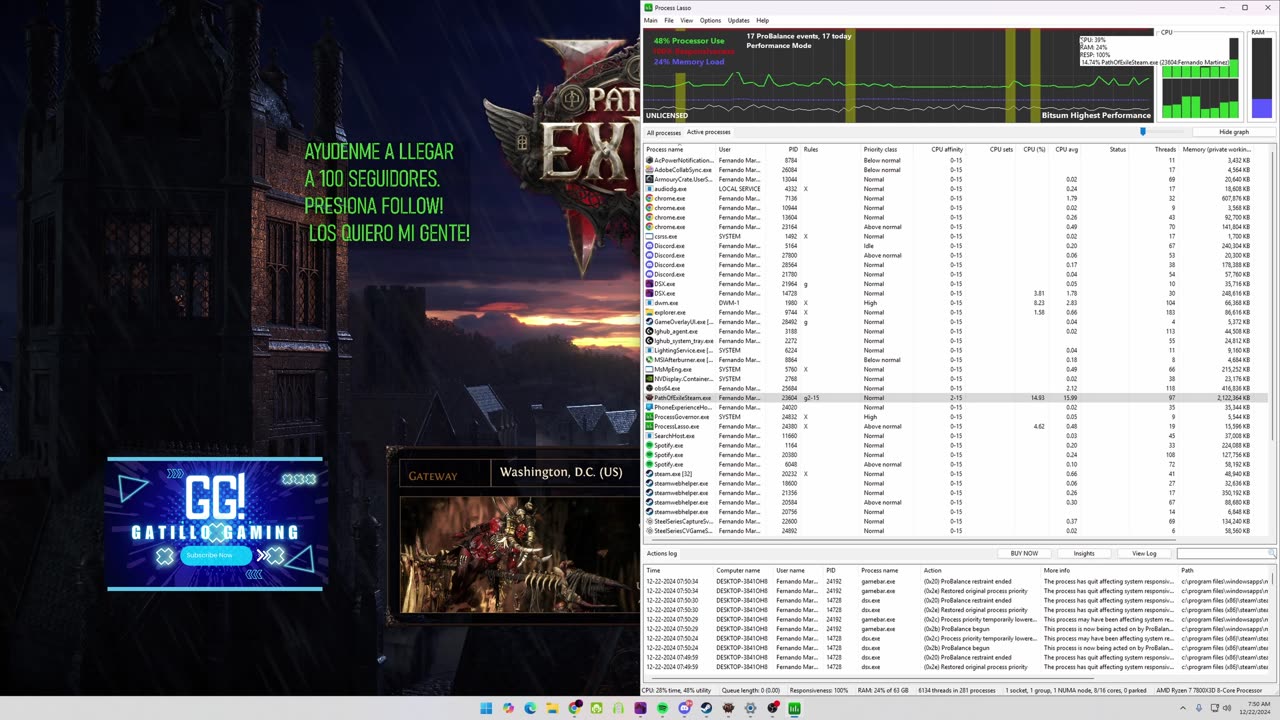
Task: Select the SearchHost.exe process icon
Action: (650, 436)
